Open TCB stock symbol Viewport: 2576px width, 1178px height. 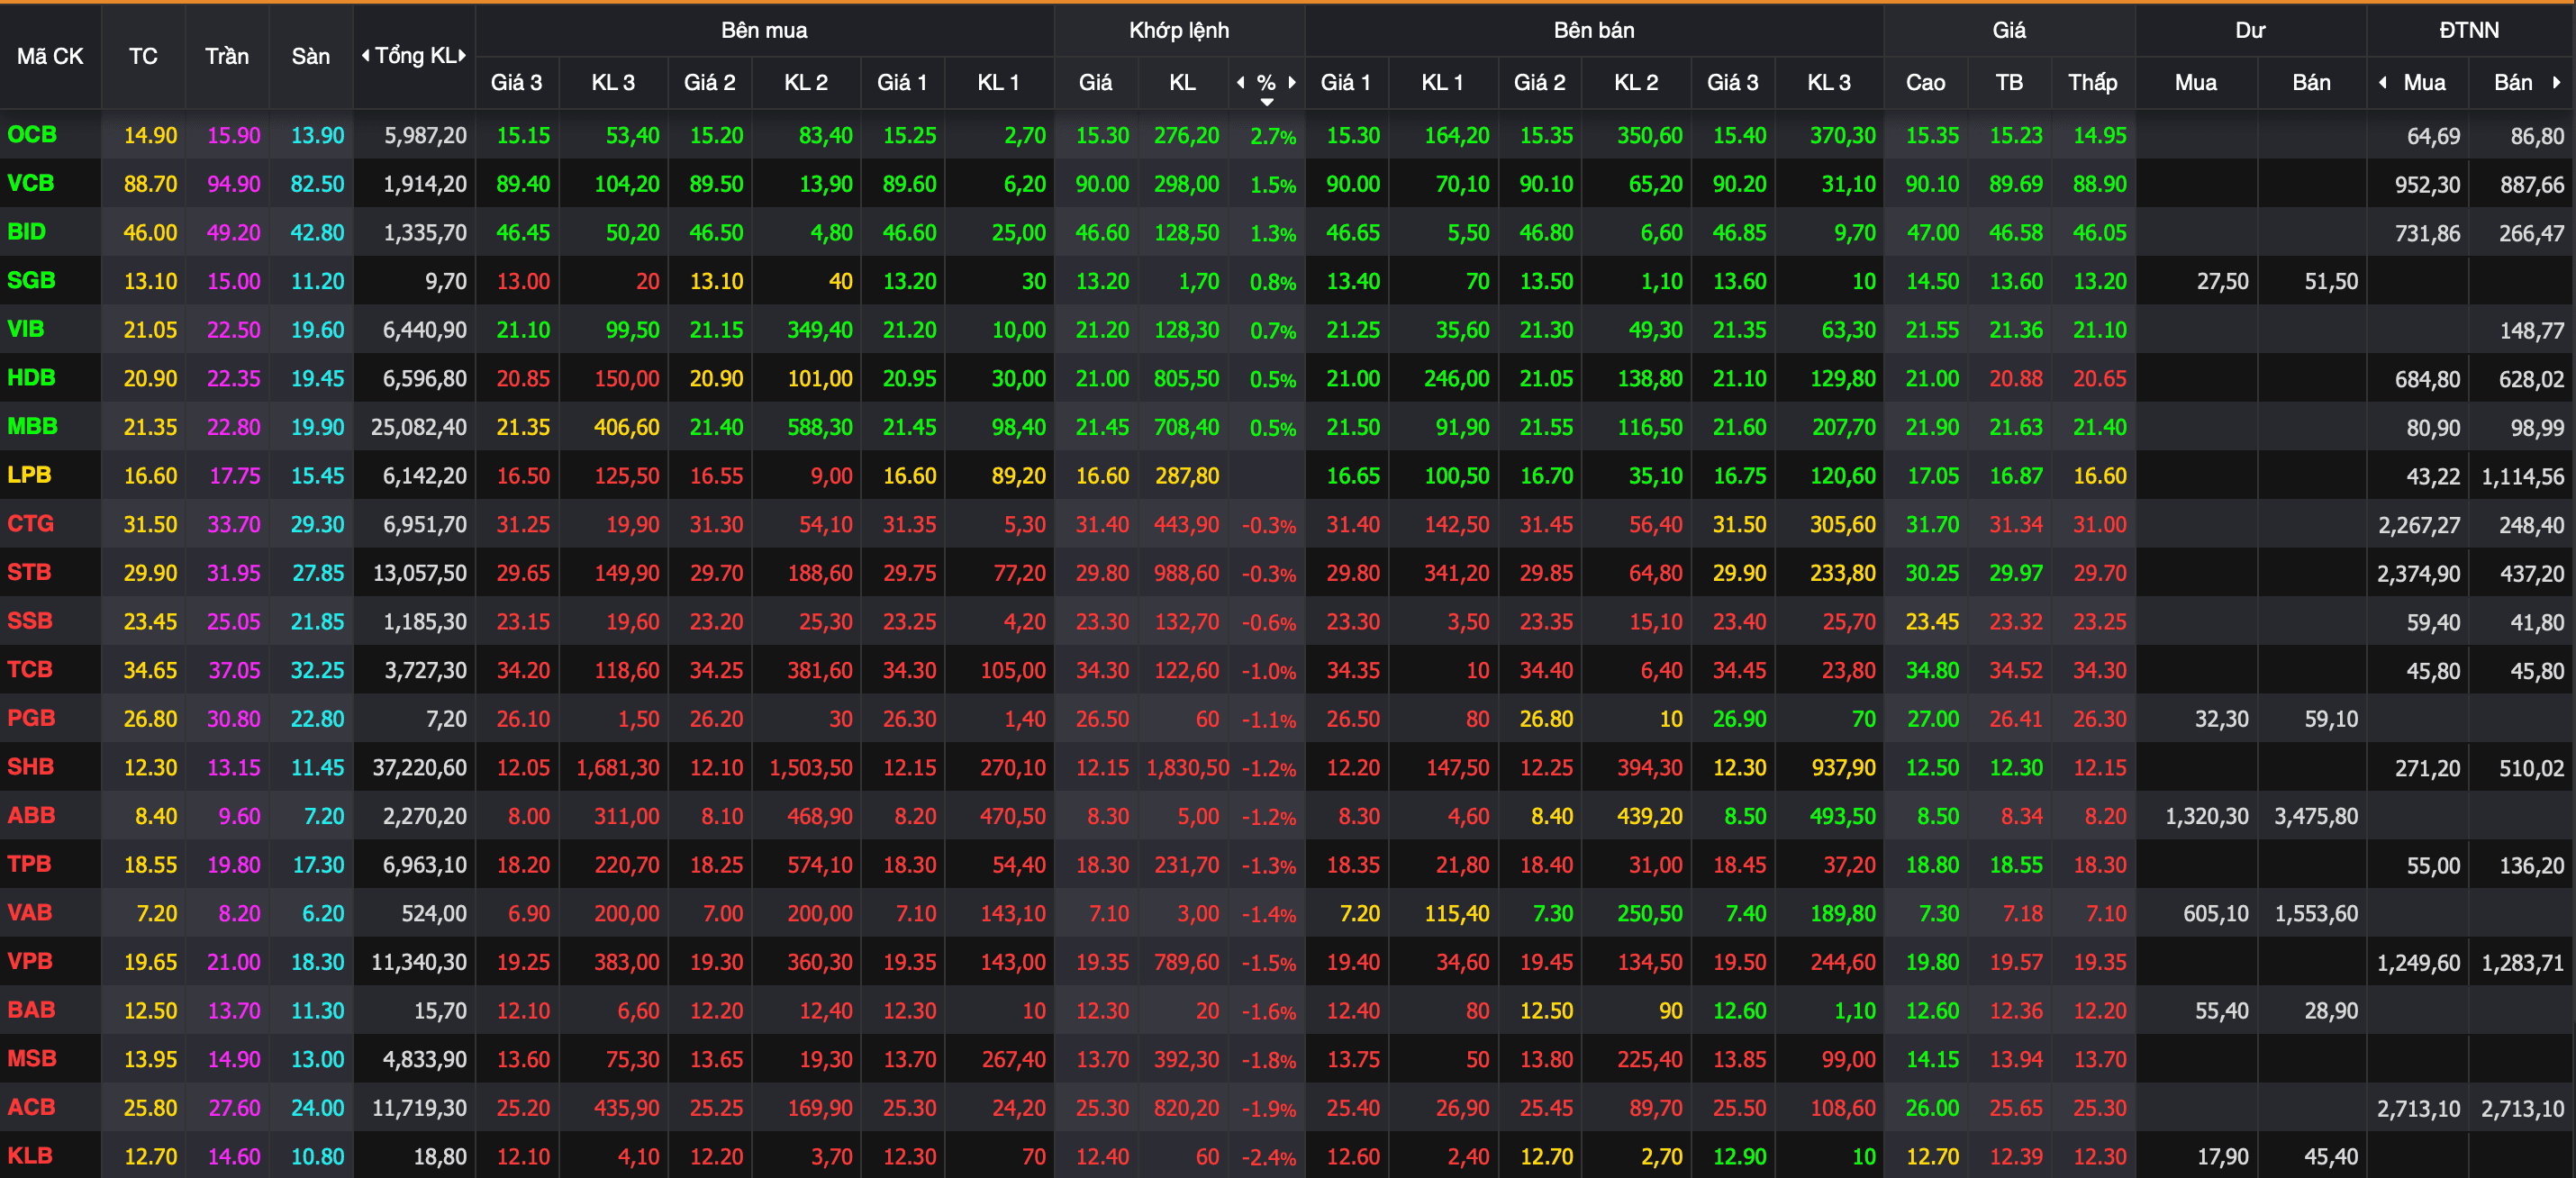(30, 669)
